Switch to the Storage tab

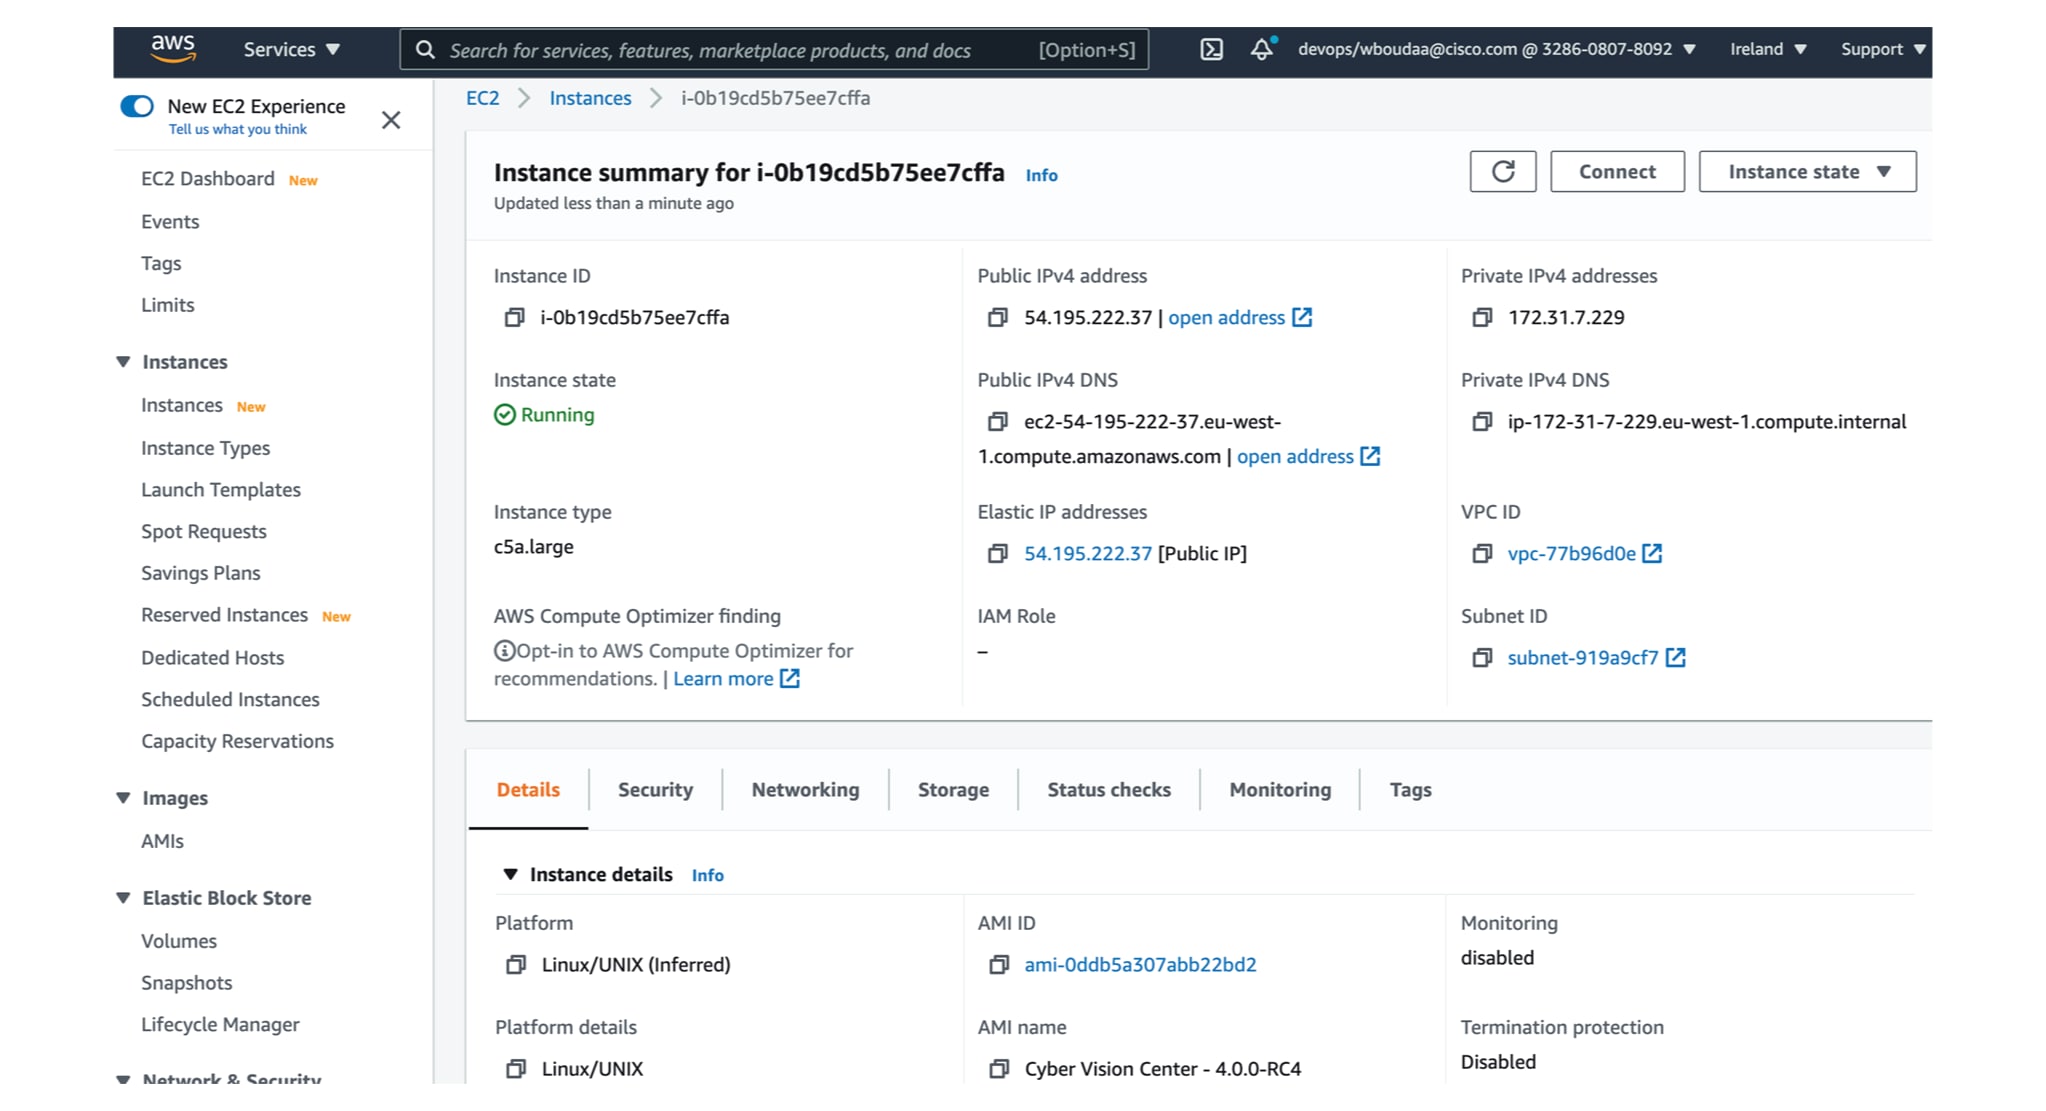tap(953, 789)
